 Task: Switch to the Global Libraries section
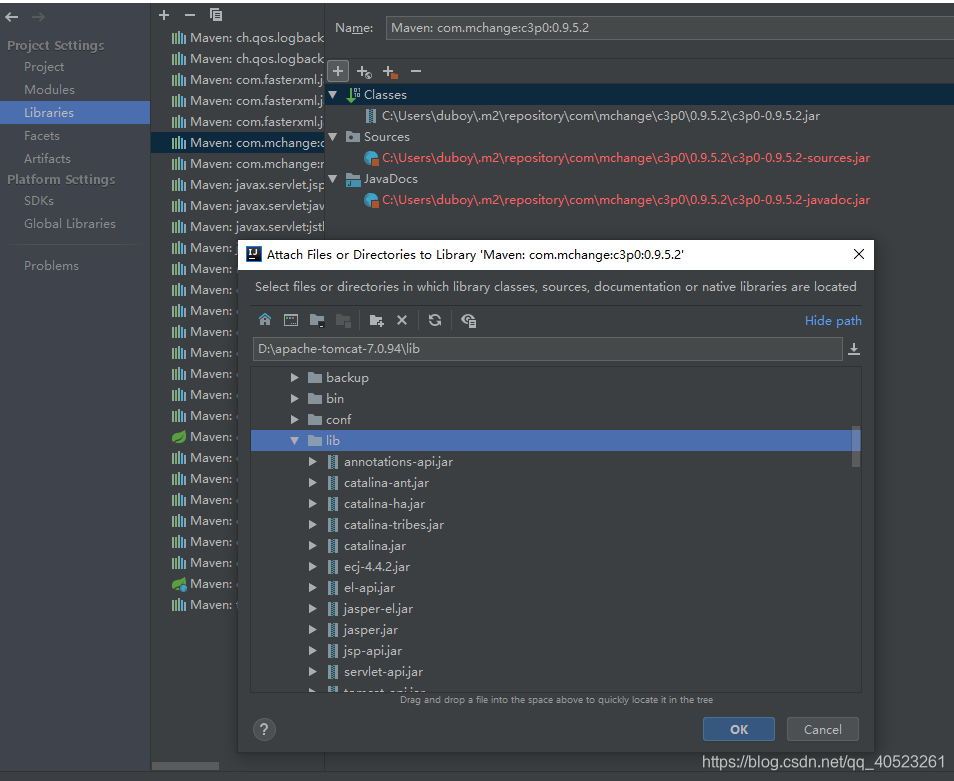[72, 223]
